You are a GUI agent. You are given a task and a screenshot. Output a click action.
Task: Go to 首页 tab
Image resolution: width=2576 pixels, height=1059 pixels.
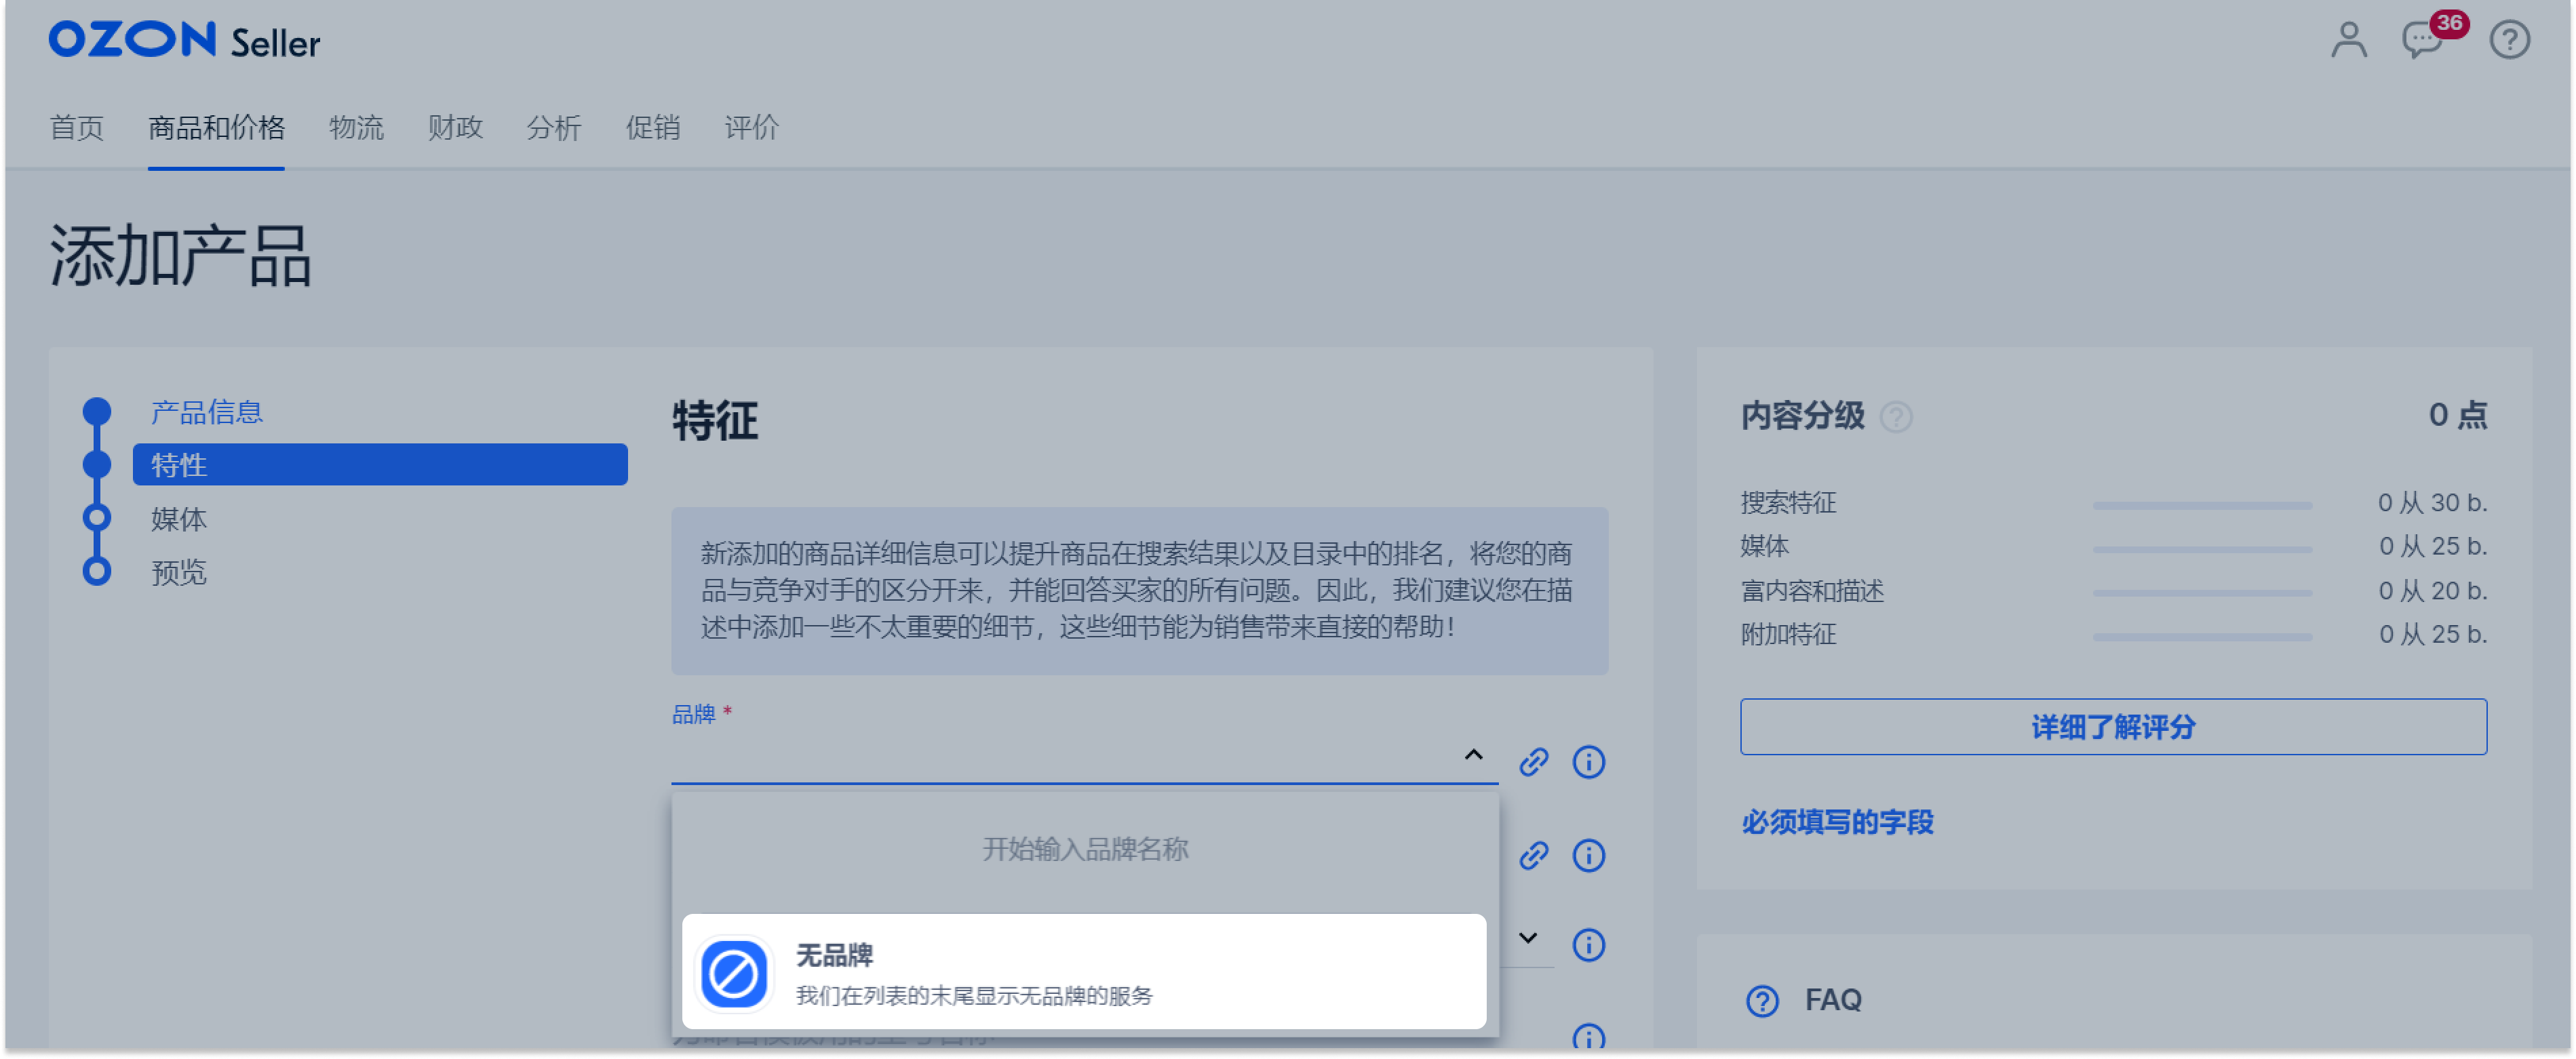pyautogui.click(x=76, y=127)
